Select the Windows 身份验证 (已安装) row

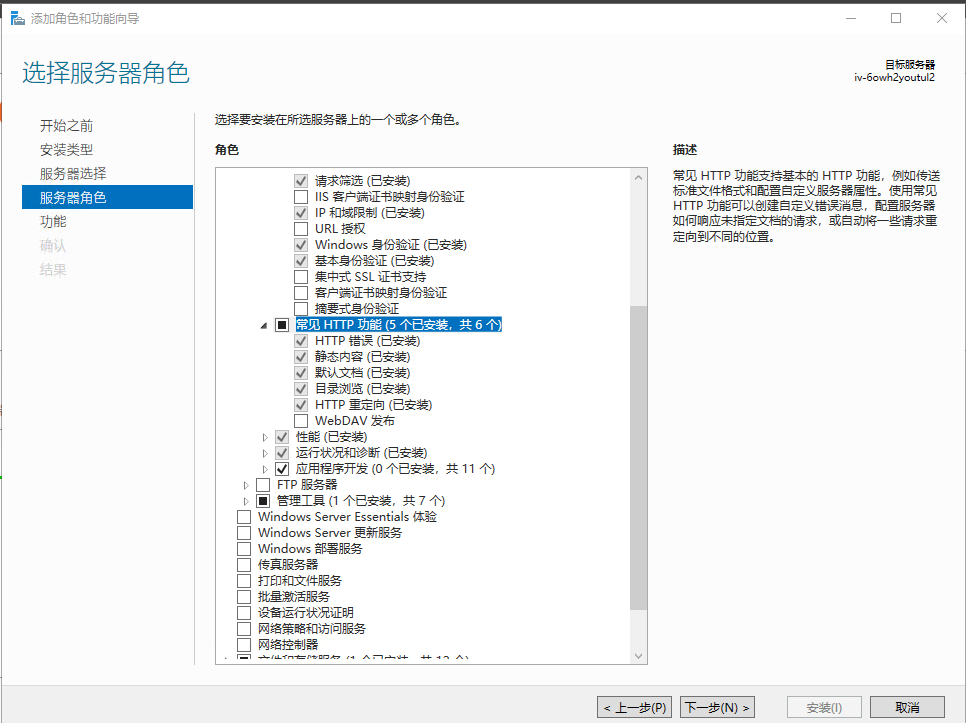[391, 245]
